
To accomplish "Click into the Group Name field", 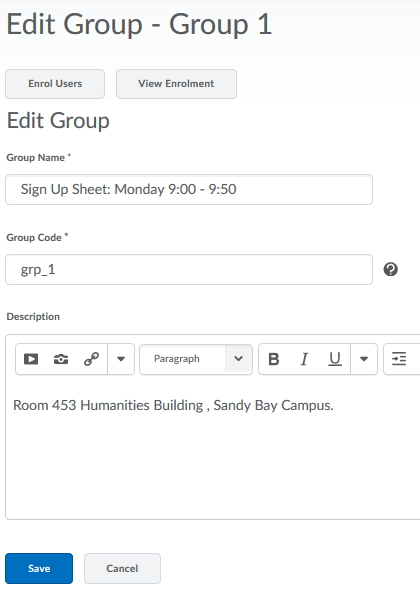I will click(x=189, y=189).
